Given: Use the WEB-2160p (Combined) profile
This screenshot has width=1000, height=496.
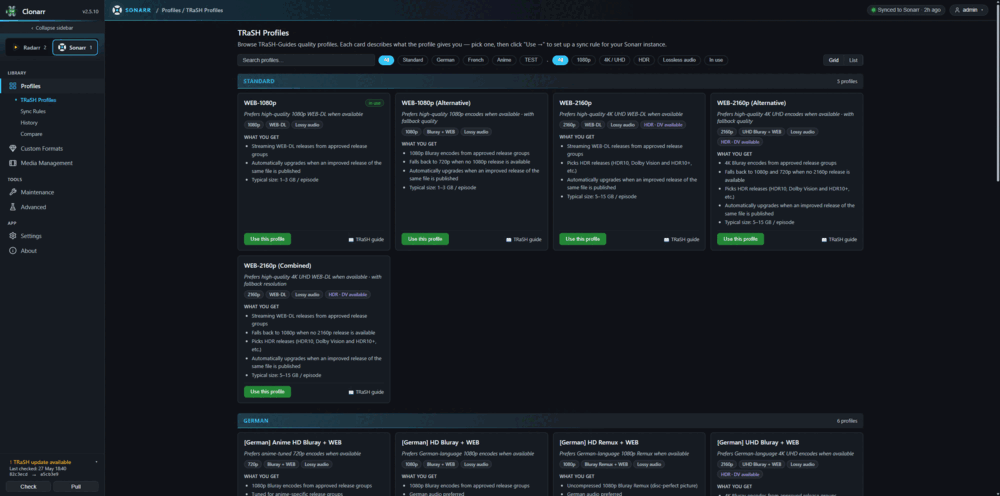Looking at the screenshot, I should (x=267, y=391).
